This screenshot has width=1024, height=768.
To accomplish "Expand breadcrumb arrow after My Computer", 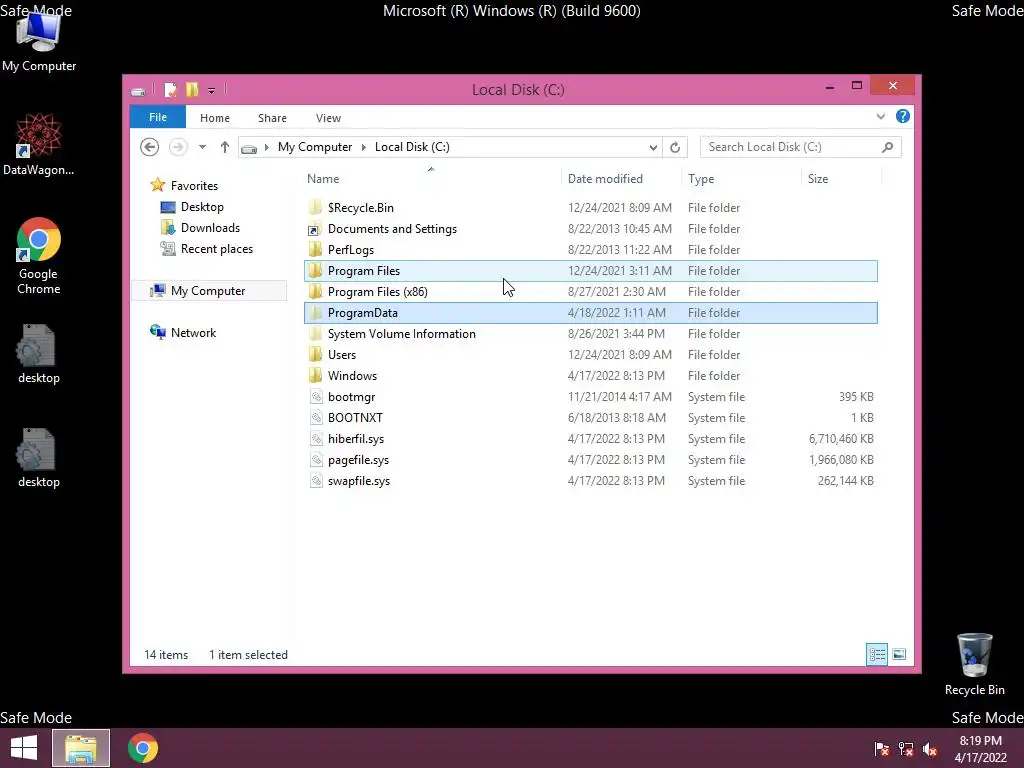I will click(364, 148).
